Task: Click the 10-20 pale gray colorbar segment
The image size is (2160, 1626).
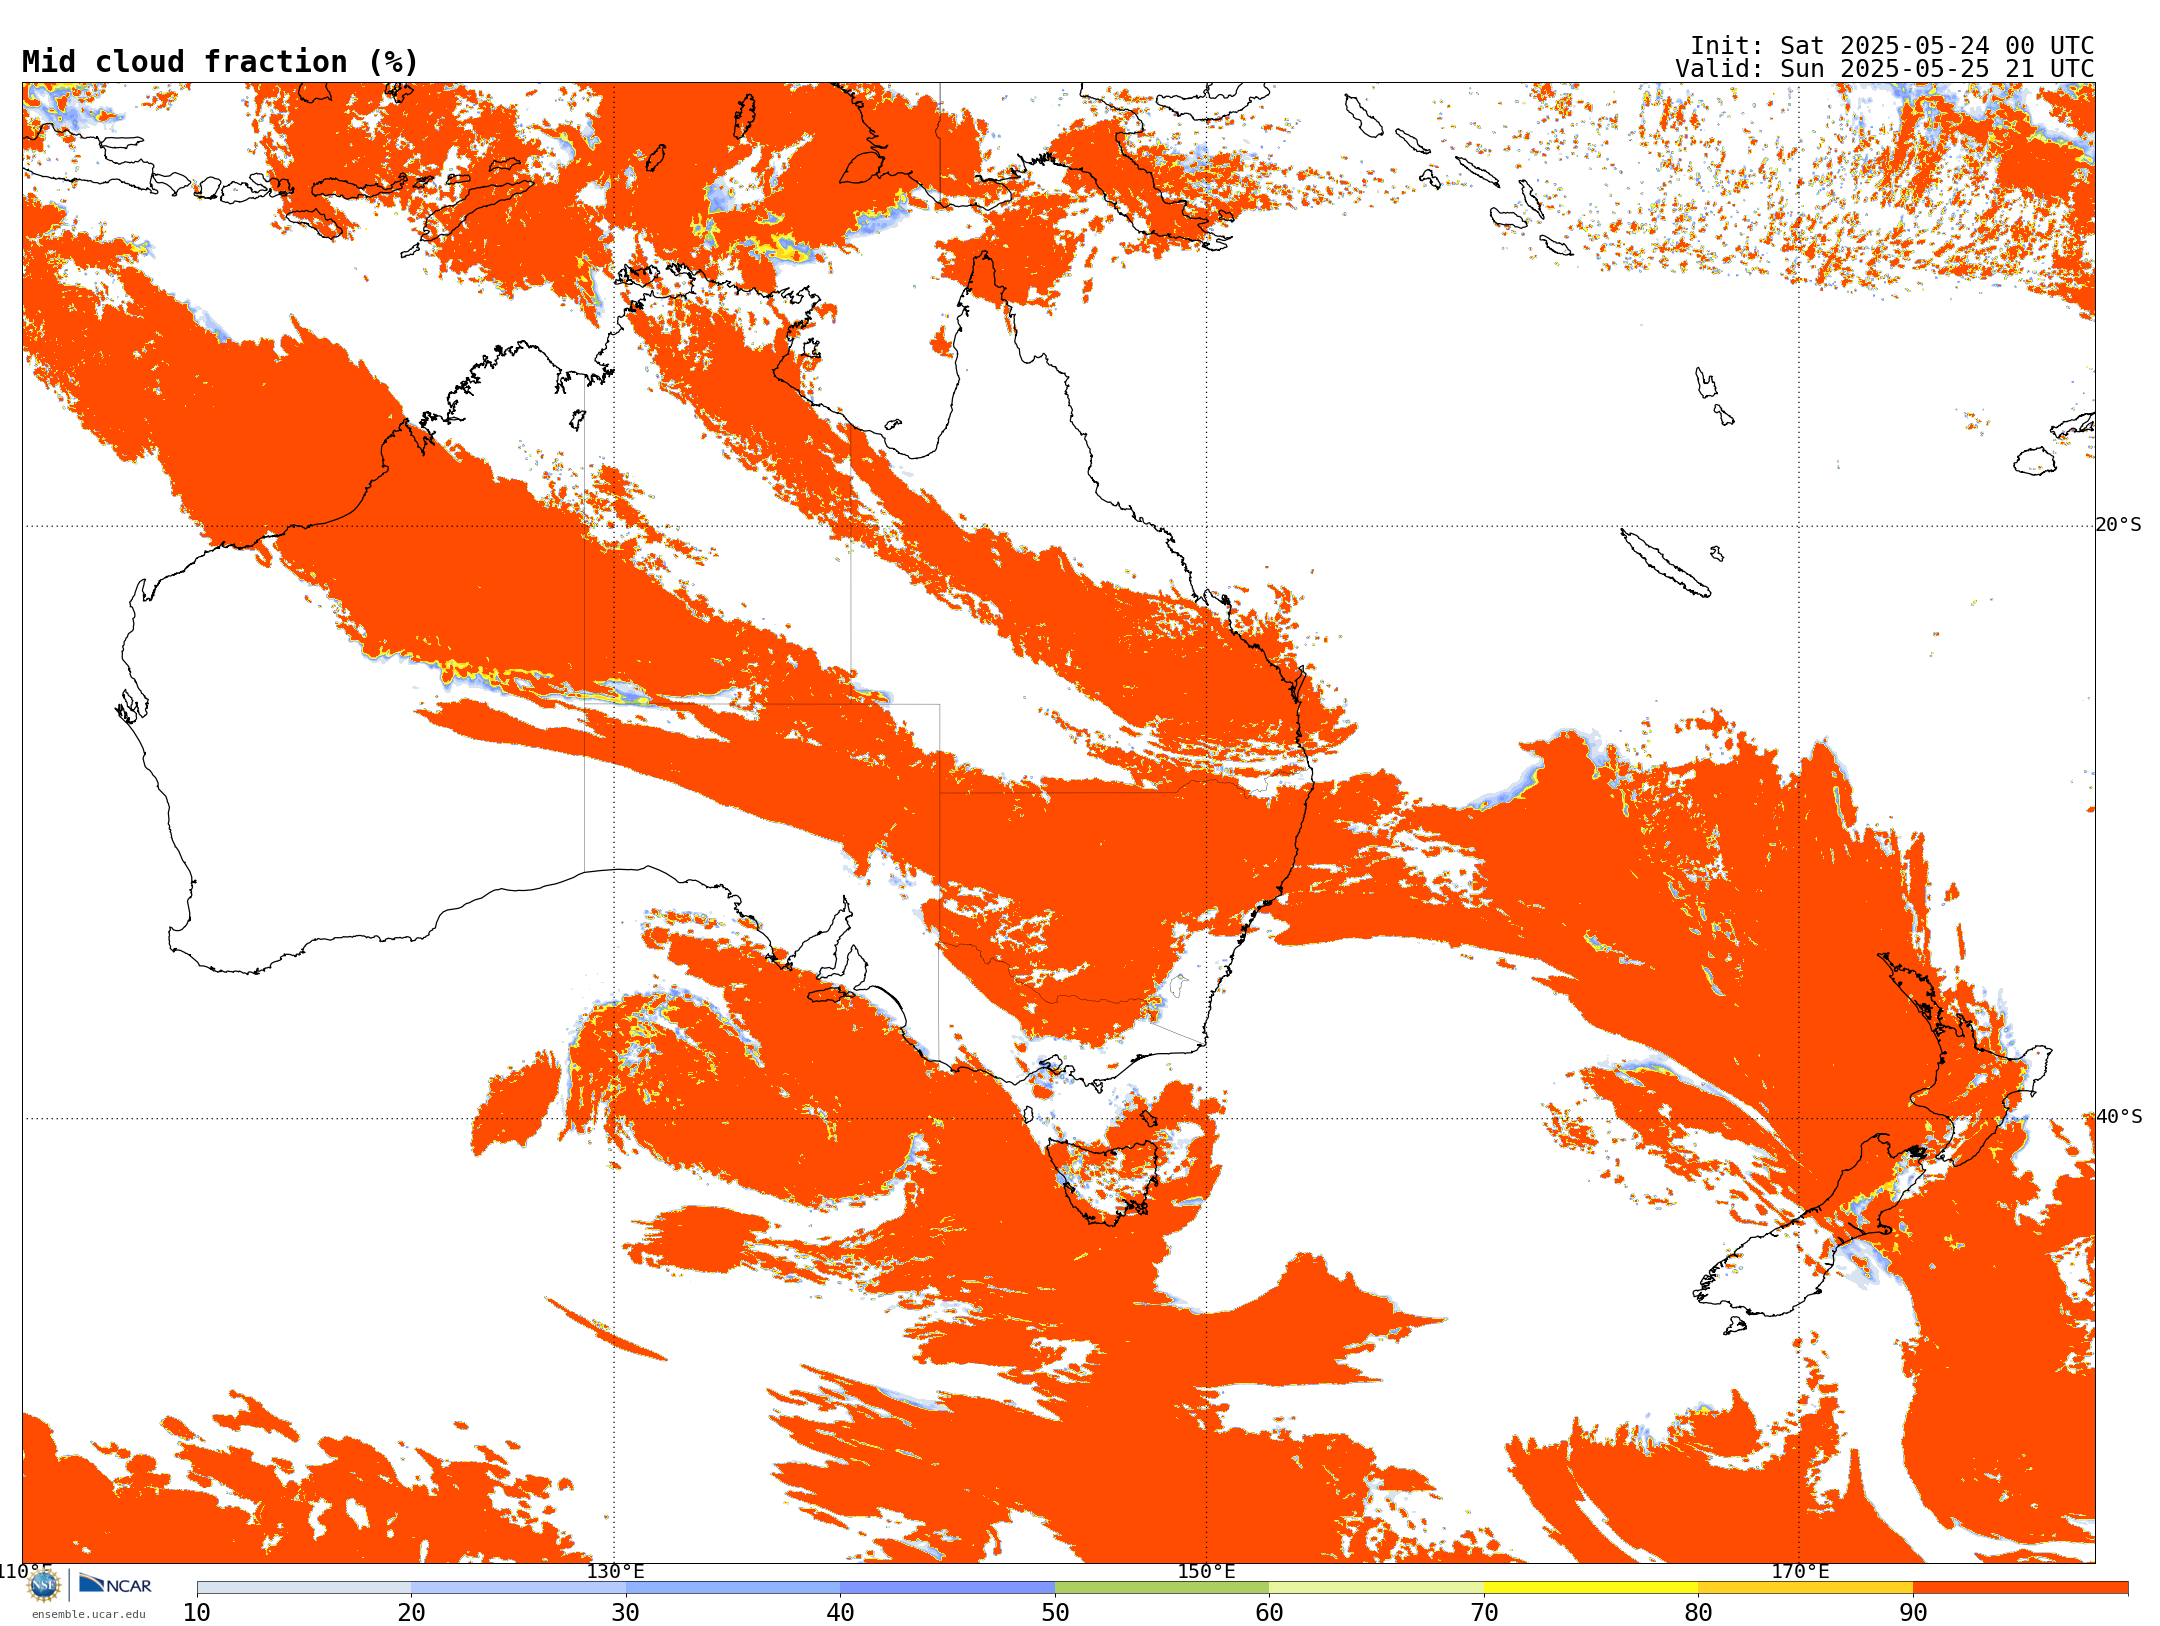Action: click(x=304, y=1588)
